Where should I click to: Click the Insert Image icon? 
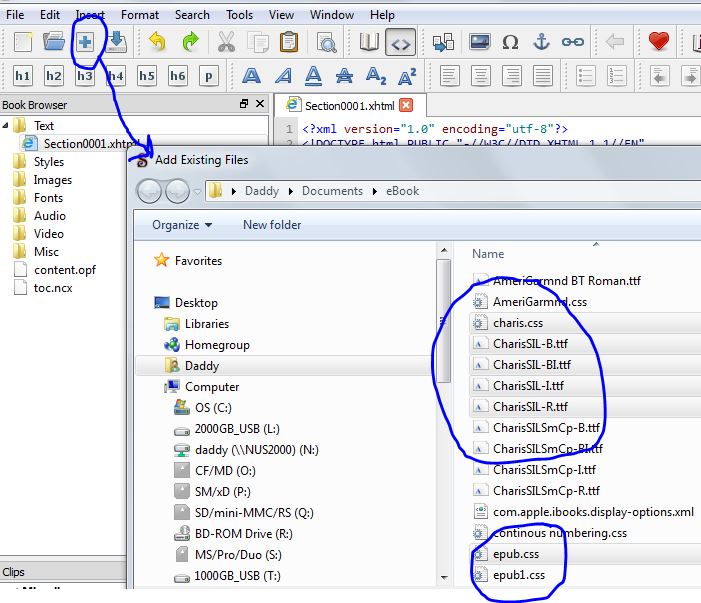coord(479,42)
